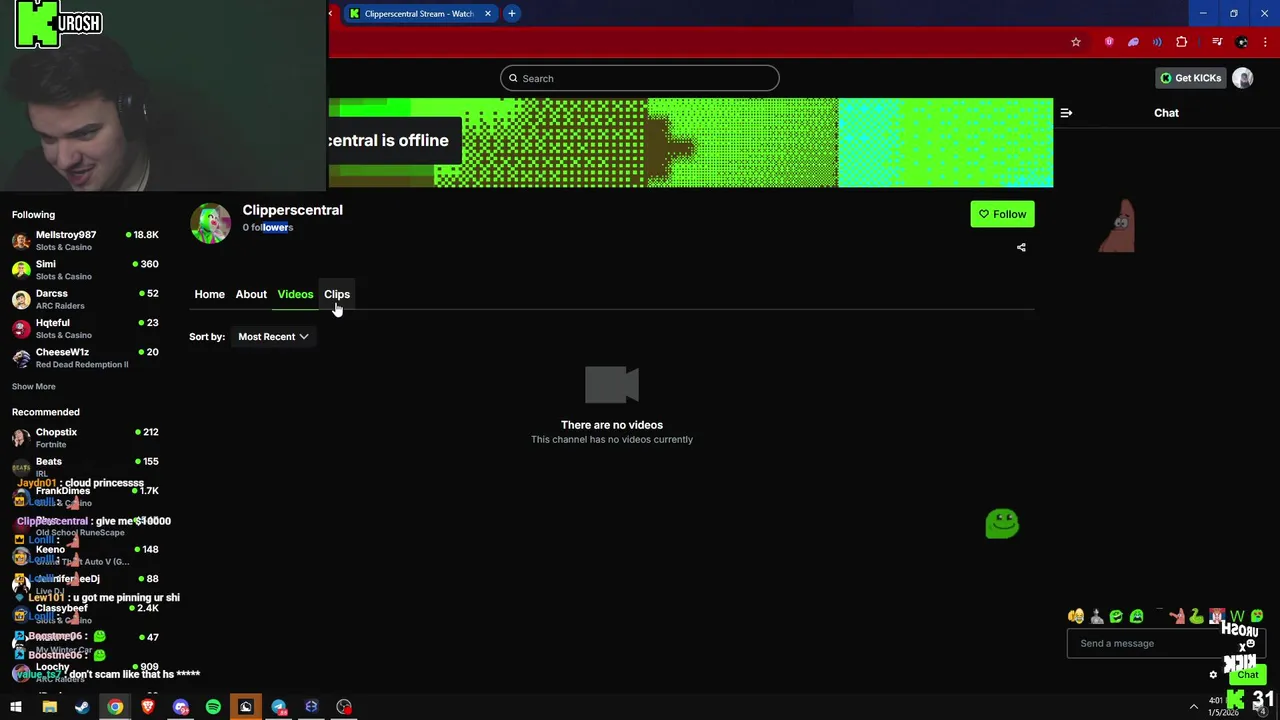Open Steam from the taskbar
This screenshot has height=720, width=1280.
[x=82, y=707]
